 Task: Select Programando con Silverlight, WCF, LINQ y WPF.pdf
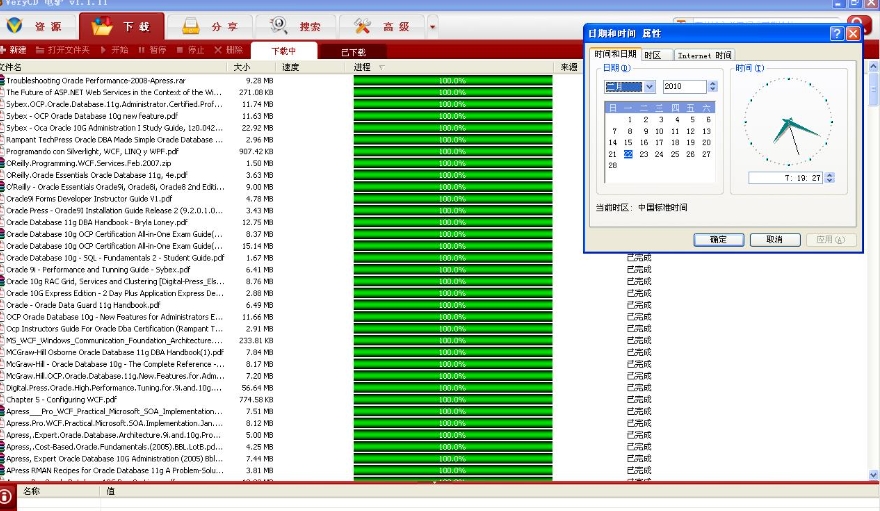coord(92,151)
